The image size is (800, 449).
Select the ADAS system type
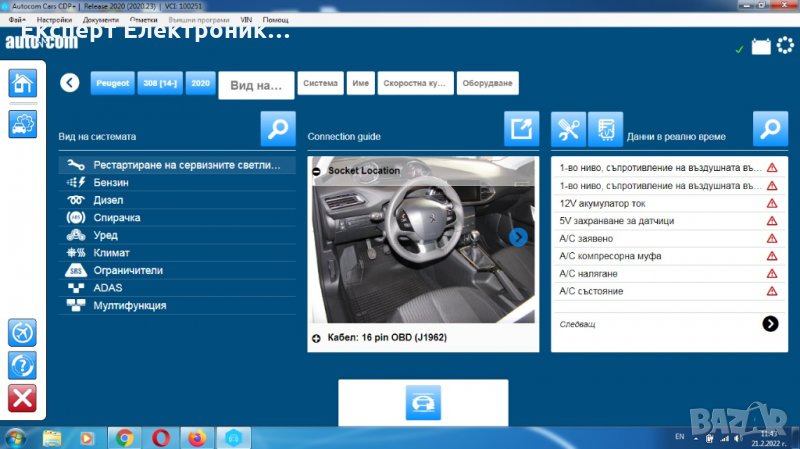pyautogui.click(x=177, y=288)
